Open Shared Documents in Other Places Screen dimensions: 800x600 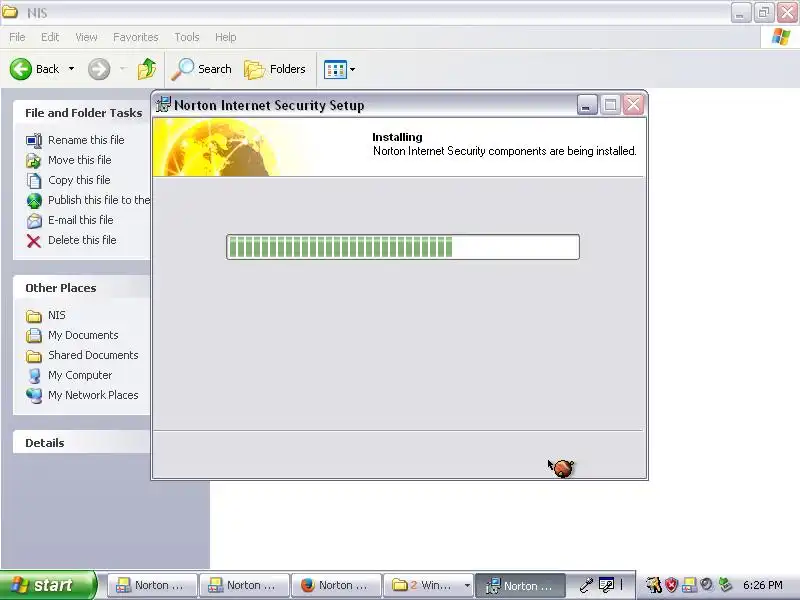point(93,355)
